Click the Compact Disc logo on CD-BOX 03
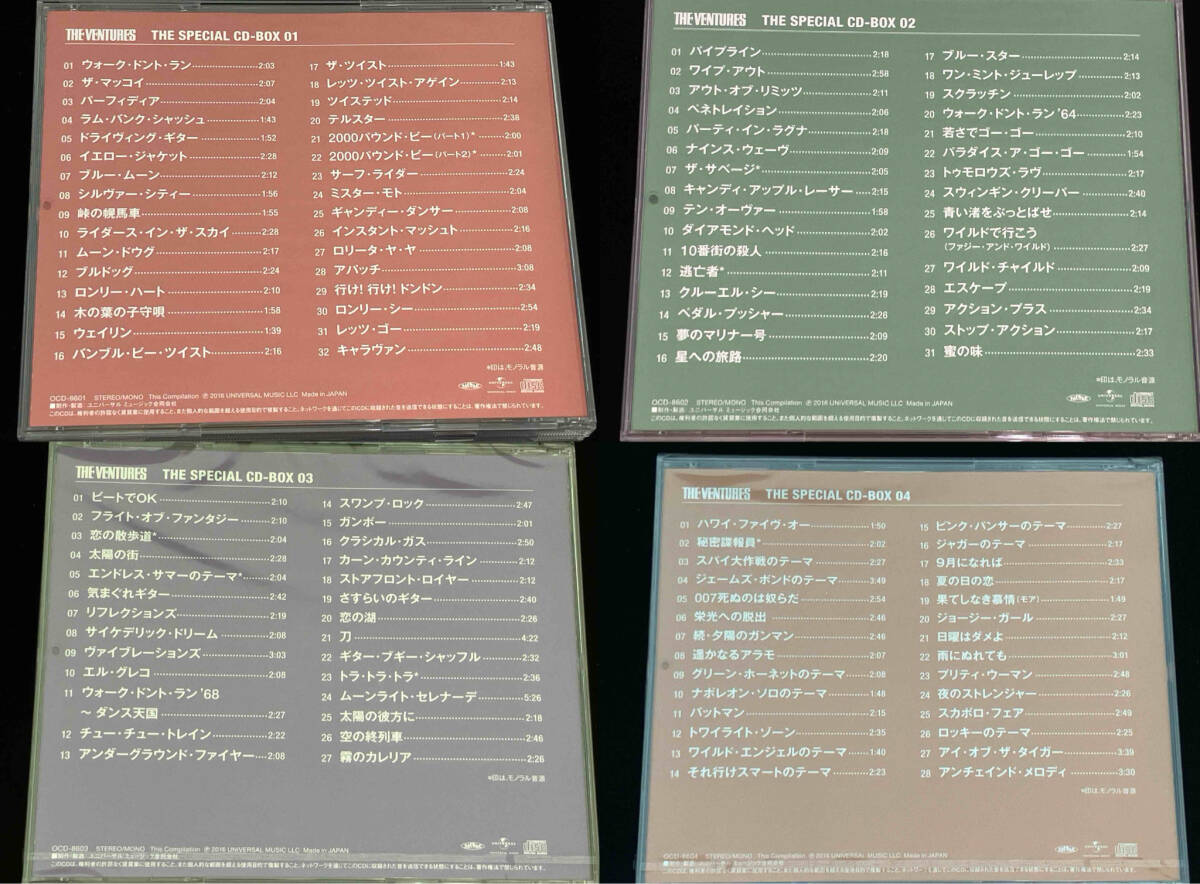Screen dimensions: 1200x884 (533, 848)
